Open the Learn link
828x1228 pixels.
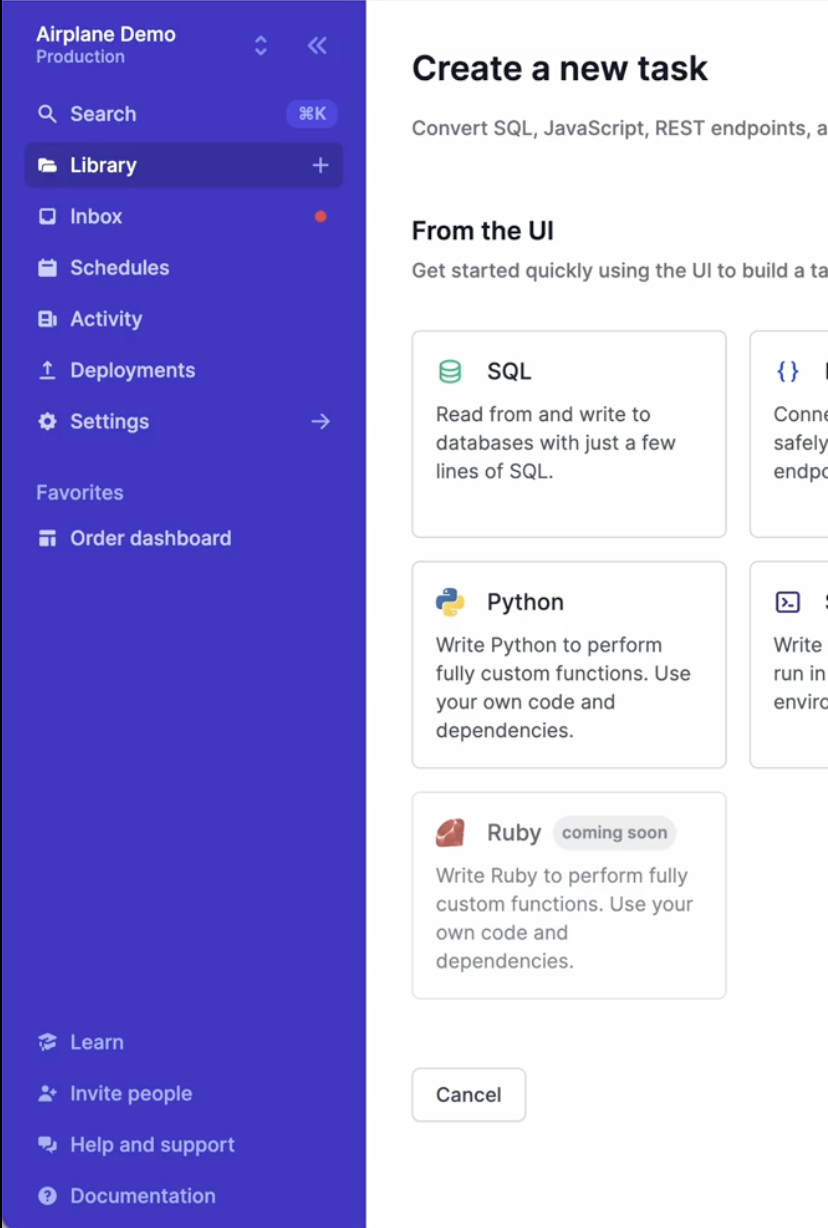click(96, 1042)
